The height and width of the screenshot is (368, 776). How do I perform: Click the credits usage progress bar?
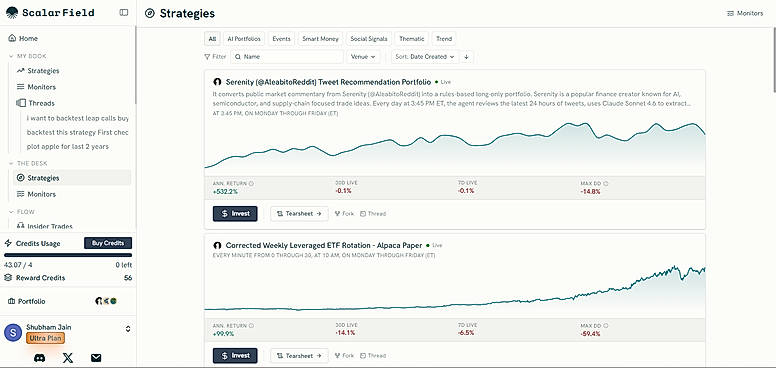click(68, 255)
